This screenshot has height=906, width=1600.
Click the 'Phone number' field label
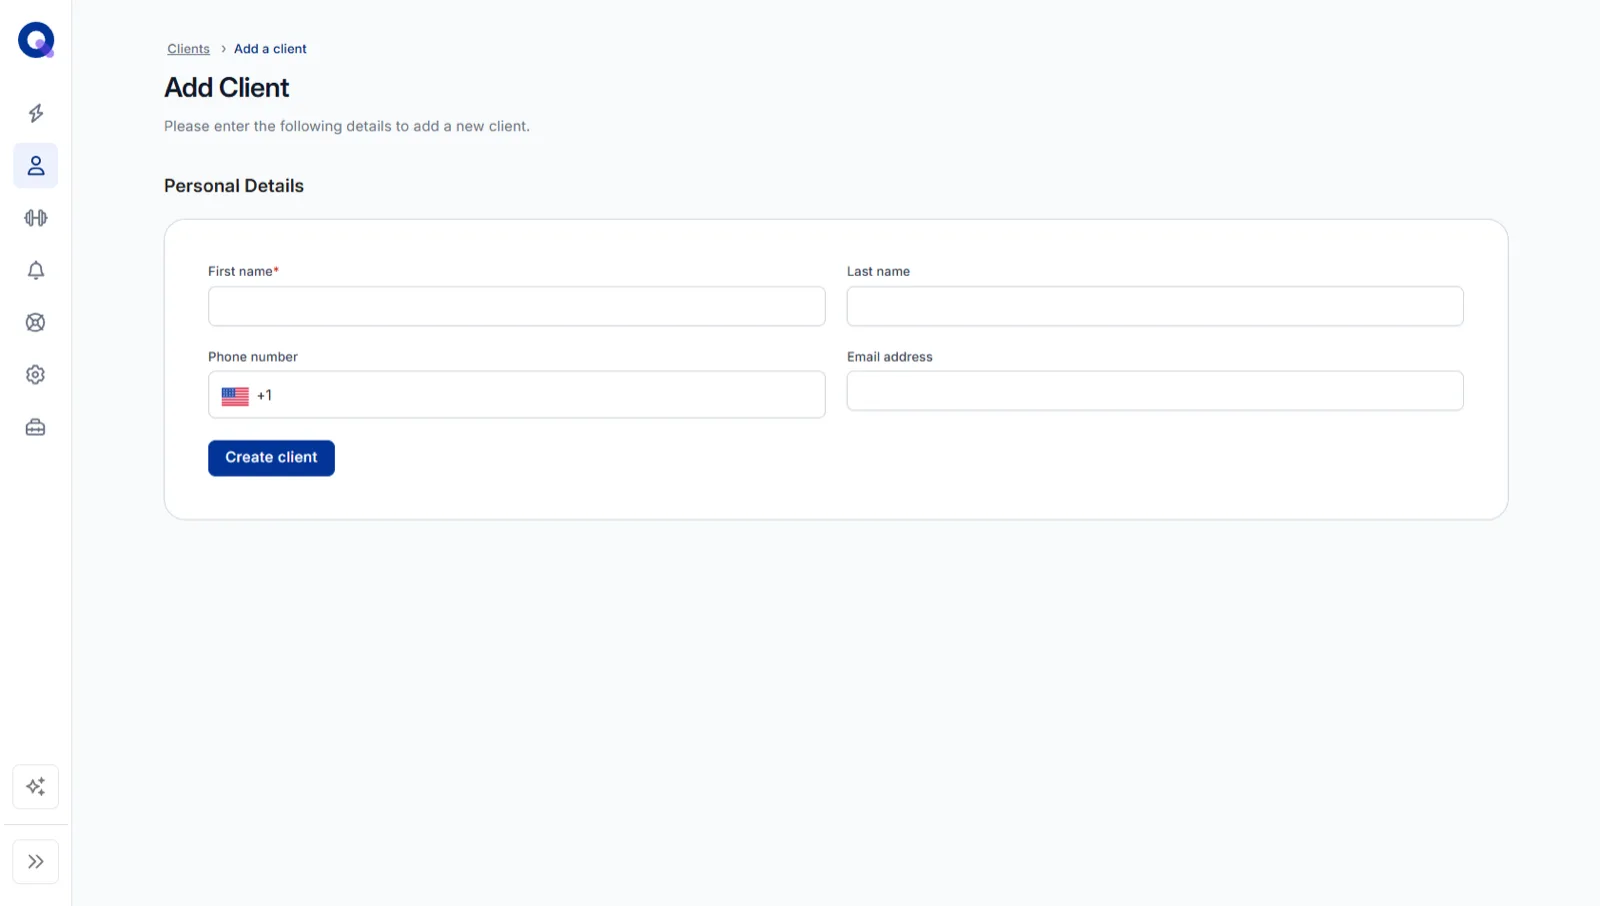pyautogui.click(x=253, y=357)
